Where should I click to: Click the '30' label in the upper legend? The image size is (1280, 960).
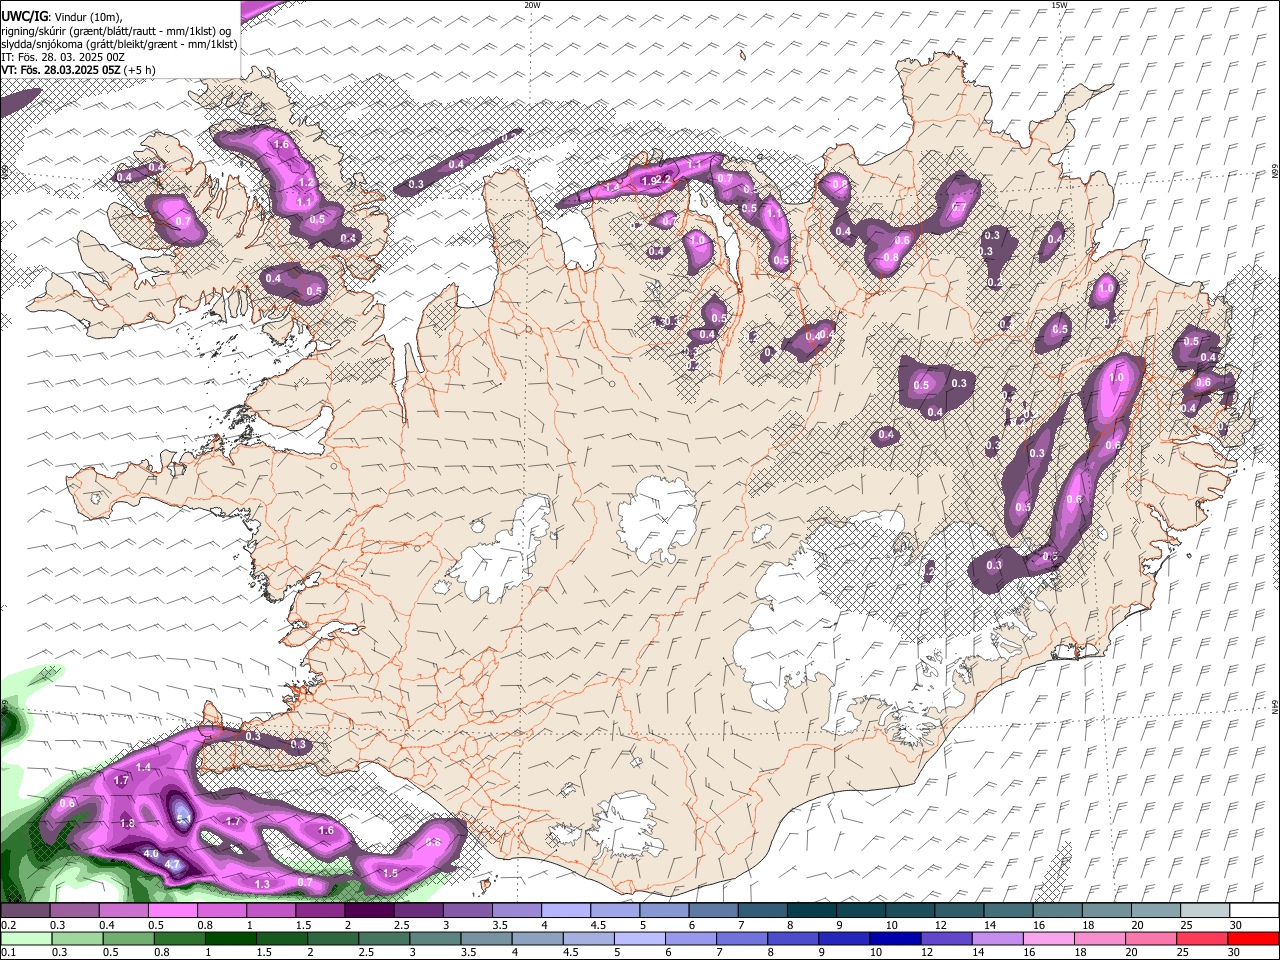click(x=1236, y=925)
